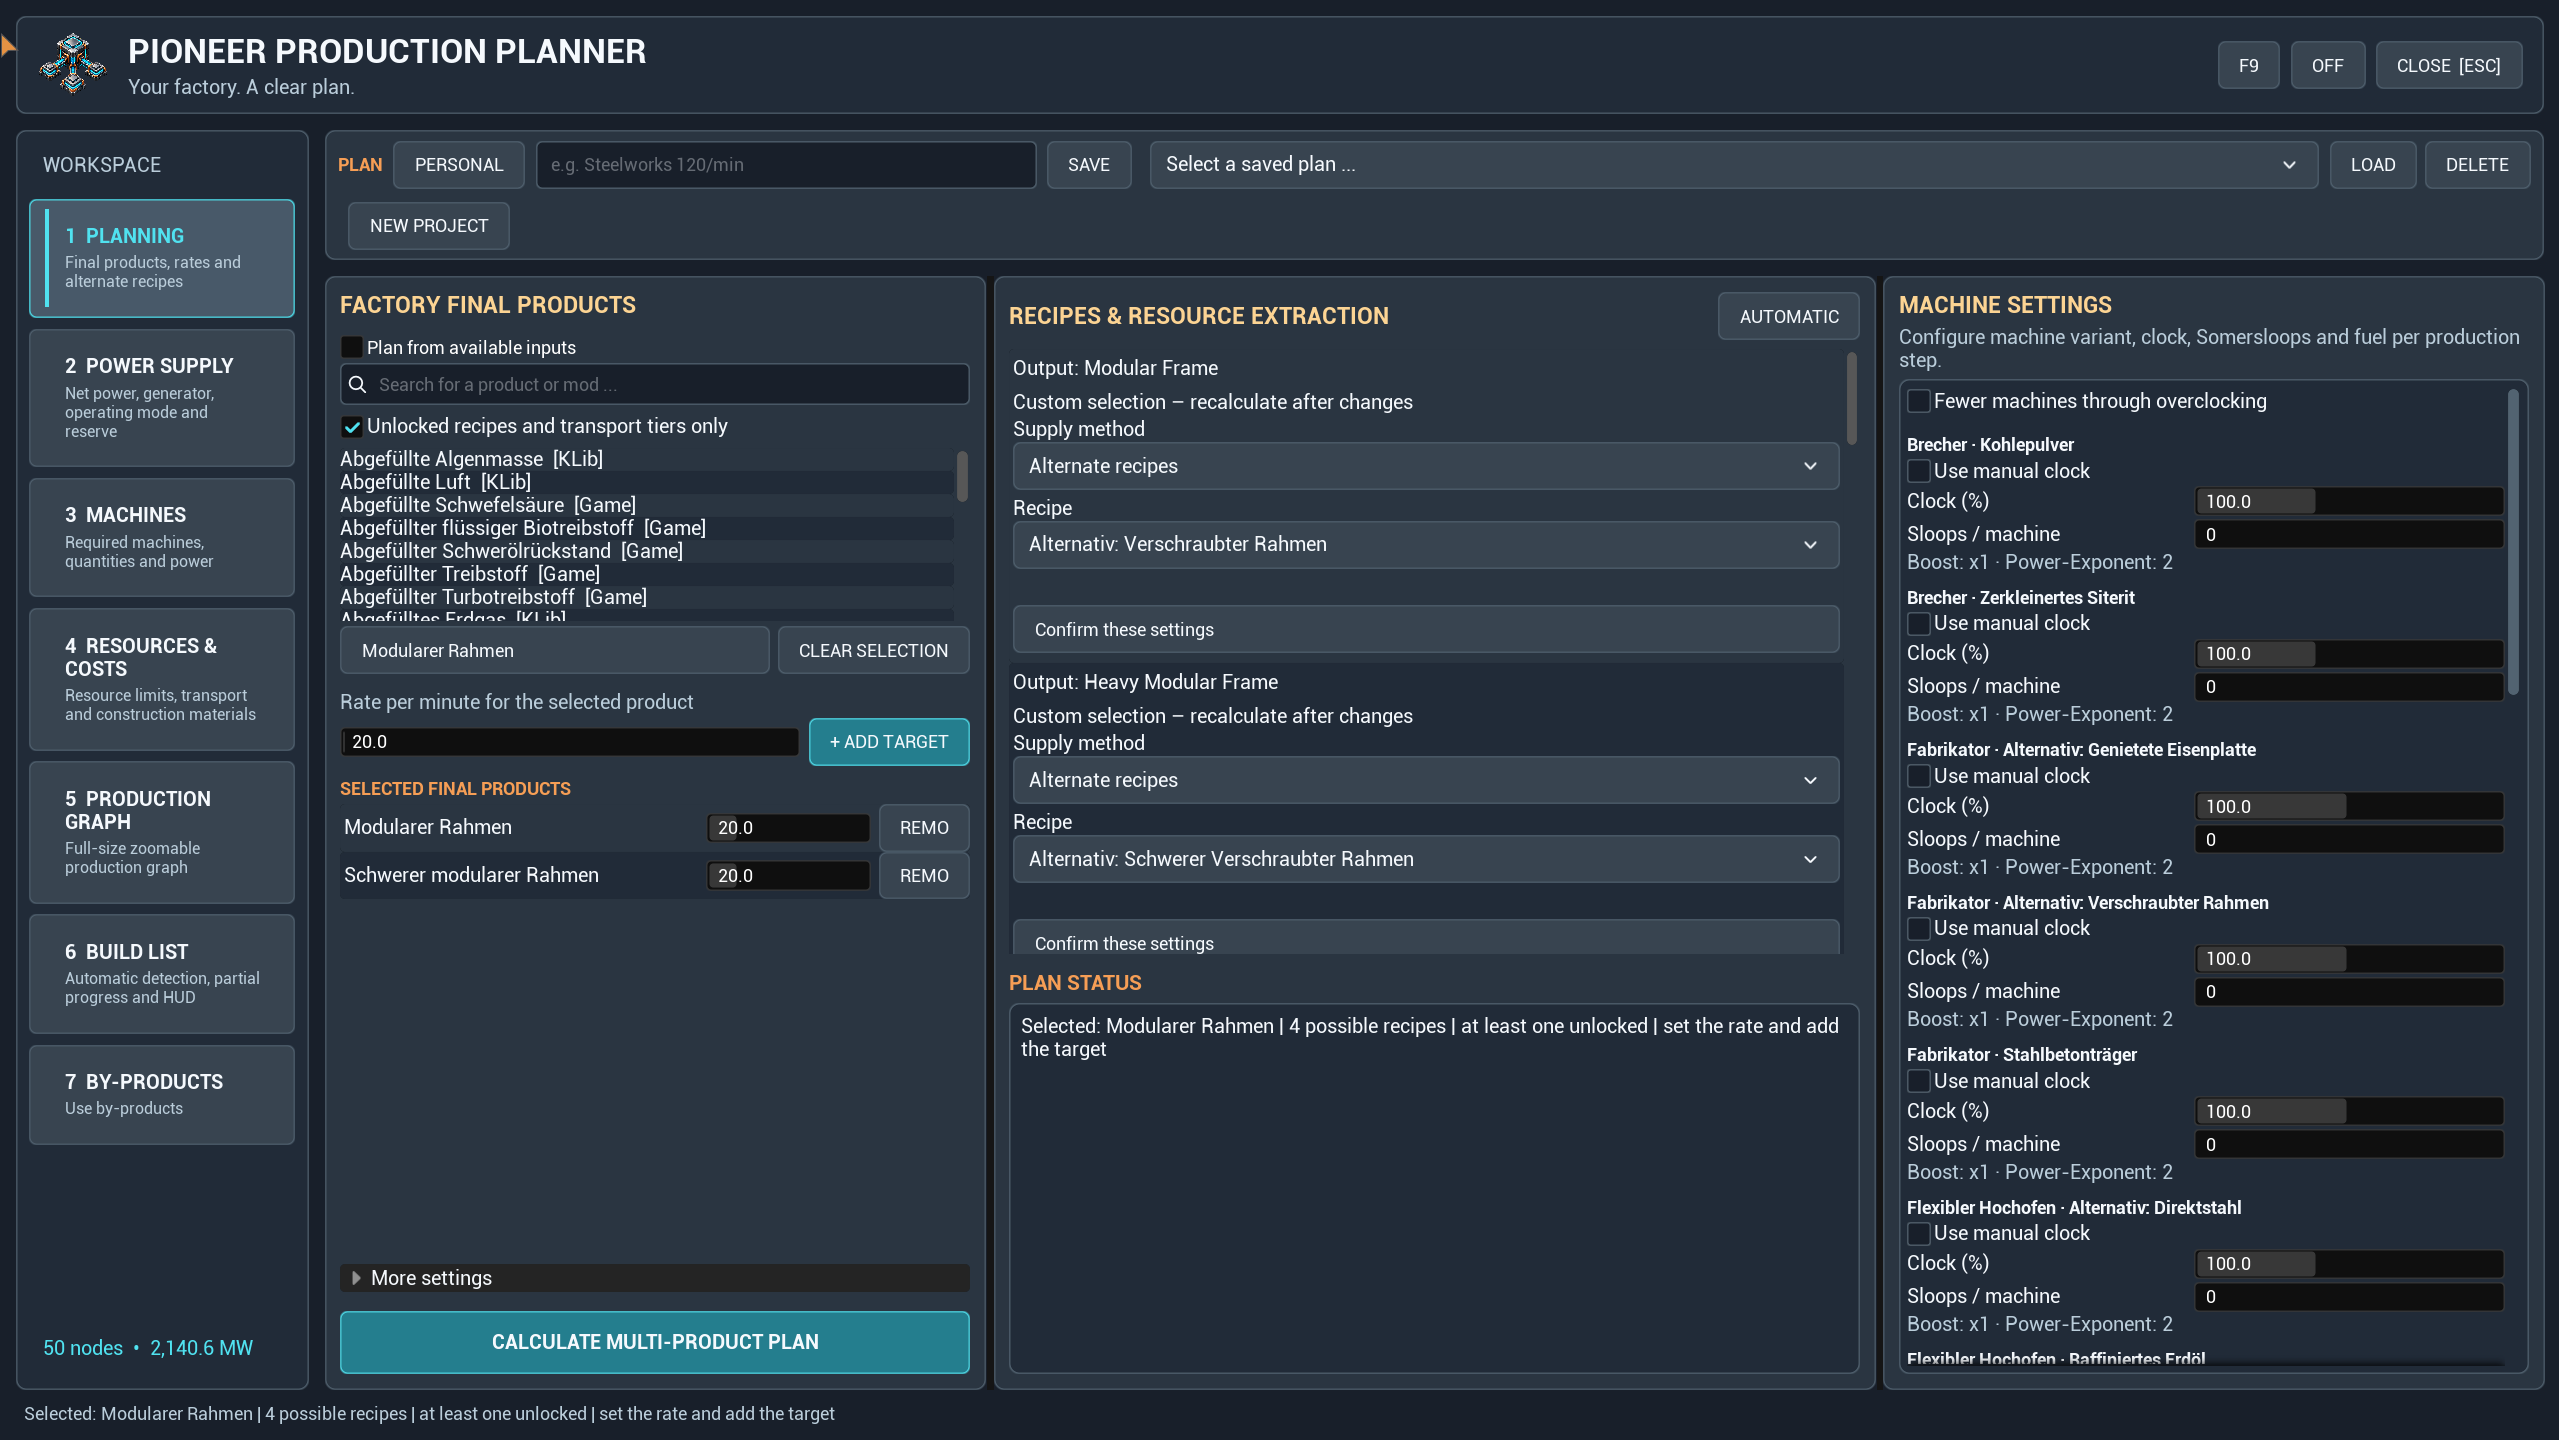
Task: Open the Production Graph step
Action: tap(162, 832)
